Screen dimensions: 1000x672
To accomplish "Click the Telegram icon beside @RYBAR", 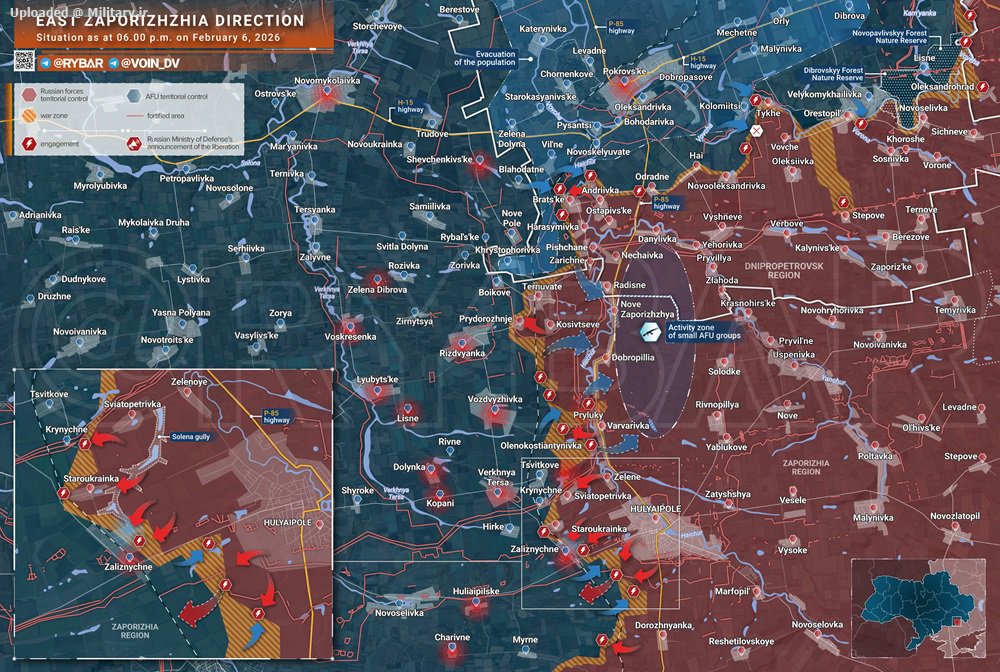I will [x=45, y=63].
